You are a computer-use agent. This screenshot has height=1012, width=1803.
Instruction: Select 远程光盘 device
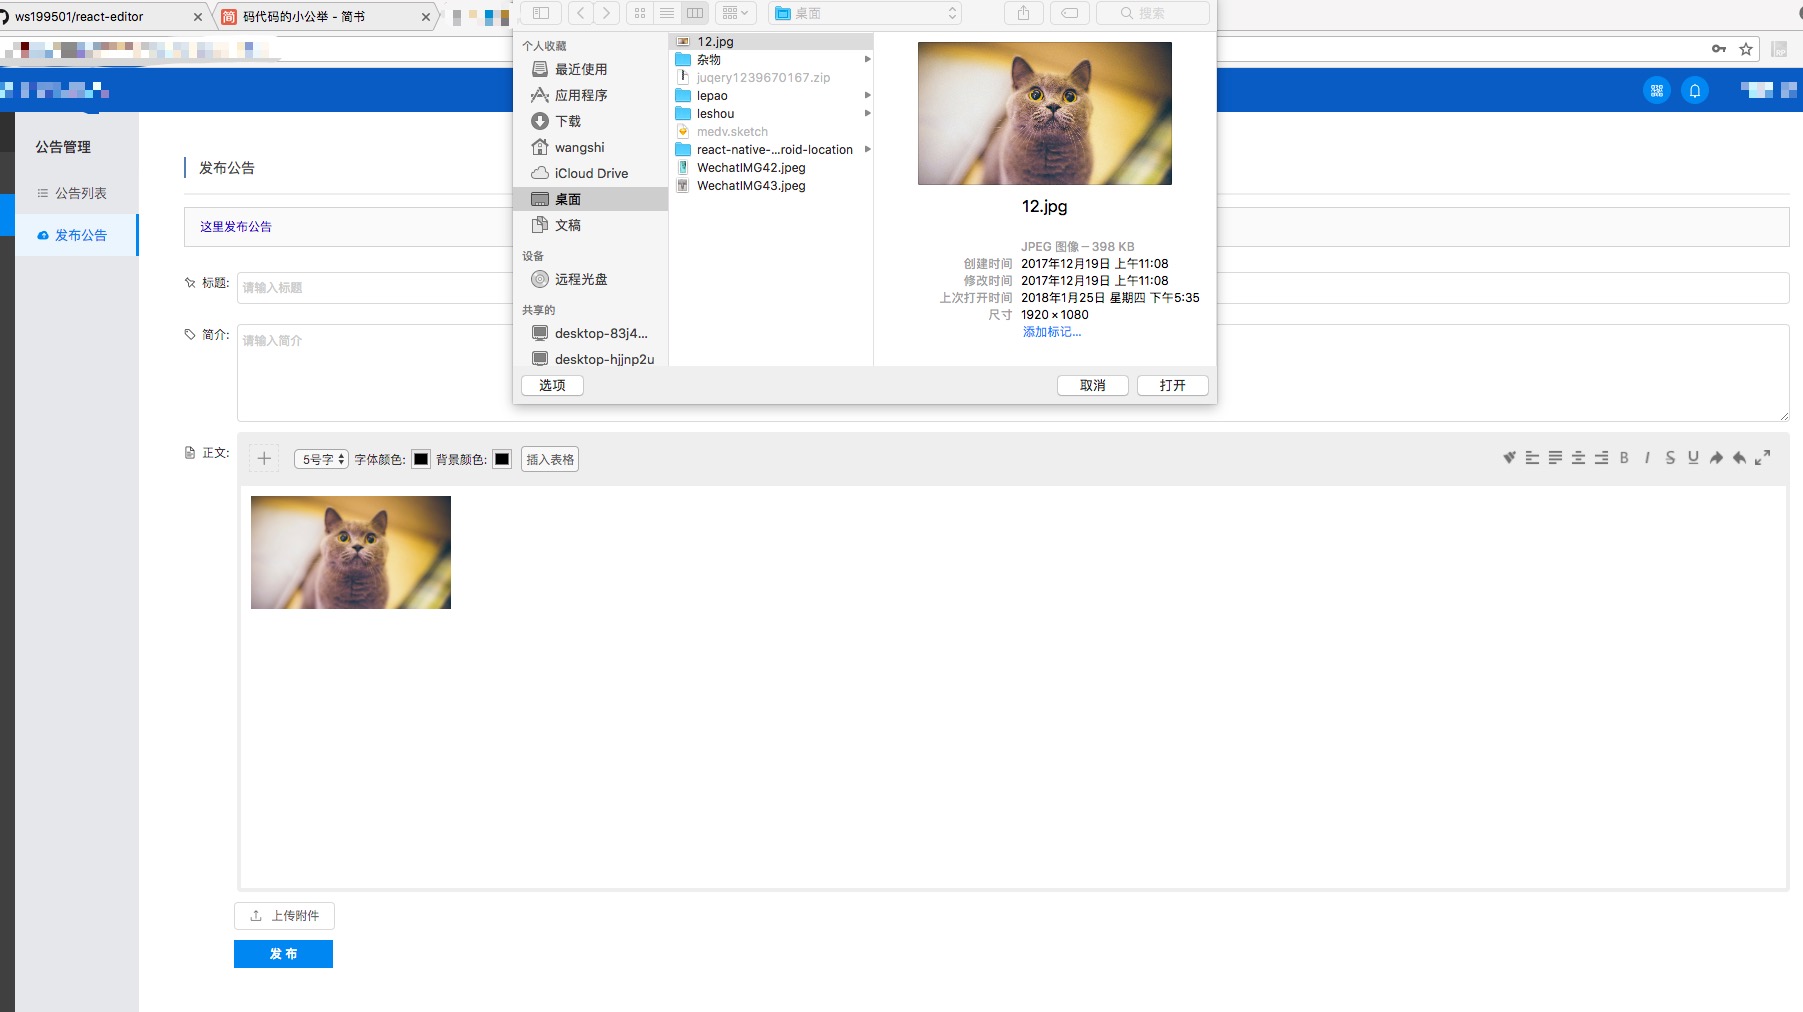click(x=590, y=279)
